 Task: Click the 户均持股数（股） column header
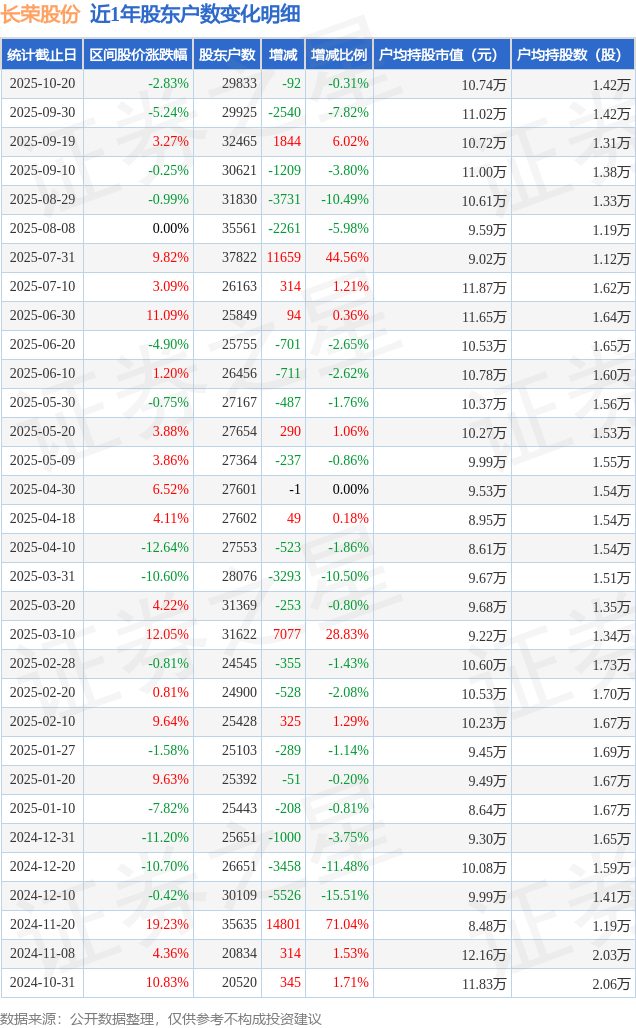coord(572,55)
